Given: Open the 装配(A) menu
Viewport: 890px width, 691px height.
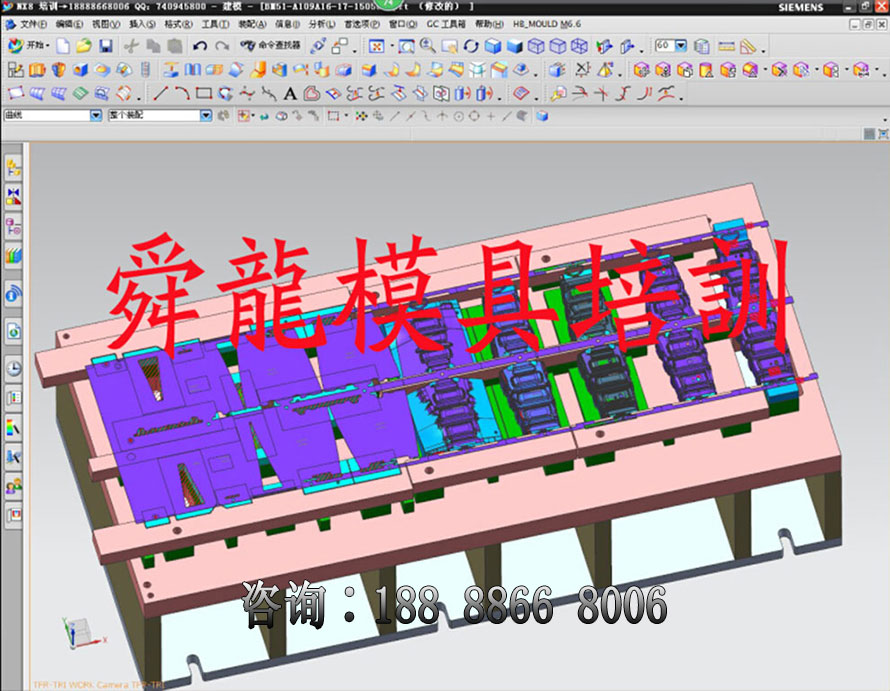Looking at the screenshot, I should (x=252, y=24).
